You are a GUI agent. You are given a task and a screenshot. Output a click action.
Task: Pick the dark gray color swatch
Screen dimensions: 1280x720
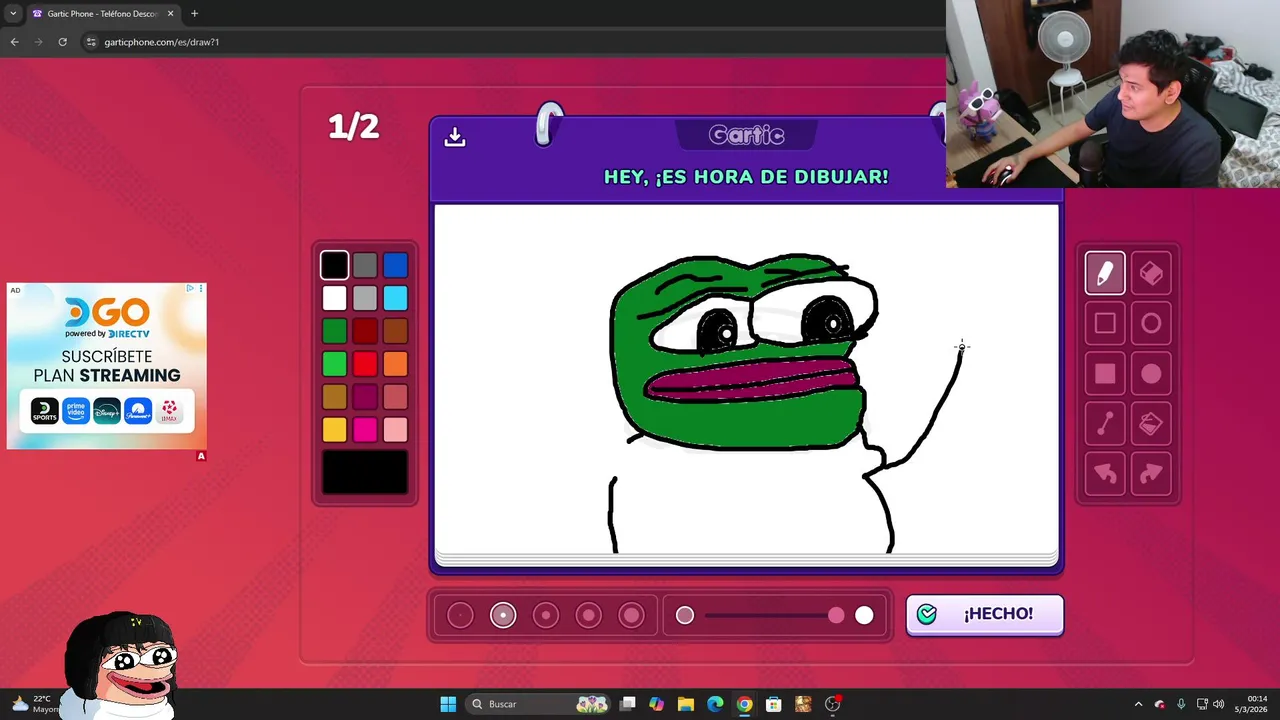pos(365,265)
